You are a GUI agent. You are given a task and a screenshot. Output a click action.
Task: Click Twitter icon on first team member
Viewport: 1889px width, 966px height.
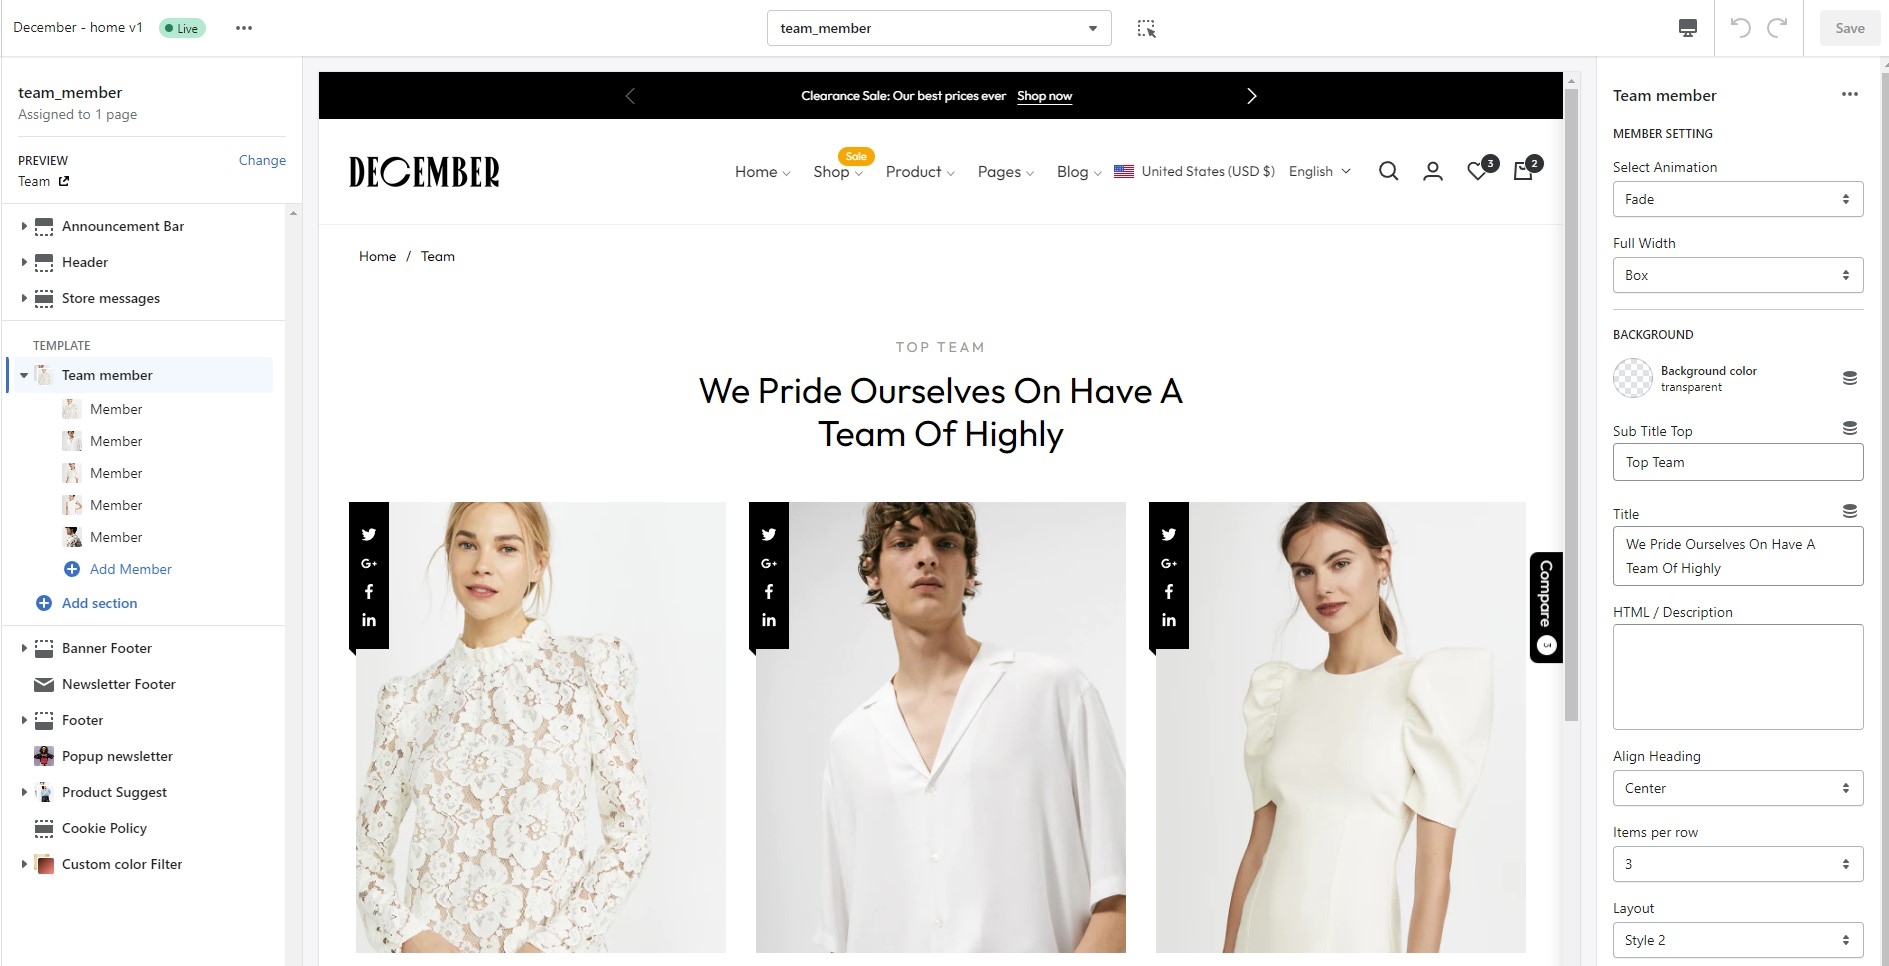[369, 534]
